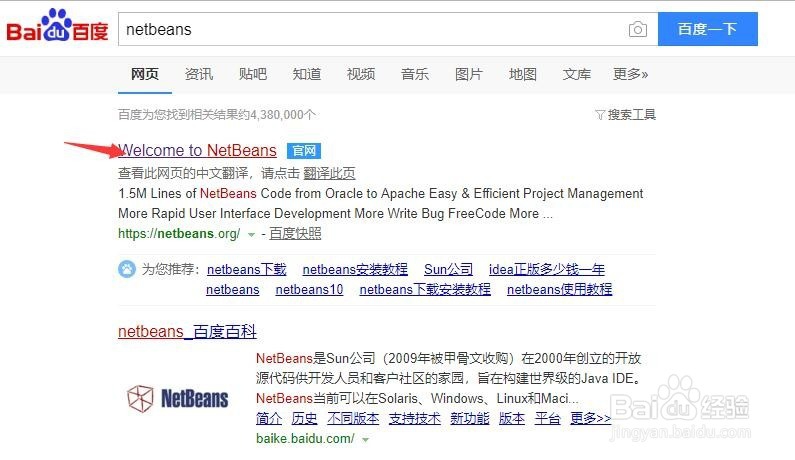The width and height of the screenshot is (795, 460).
Task: Expand dropdown arrow after baike.baidu.com URL
Action: (x=365, y=439)
